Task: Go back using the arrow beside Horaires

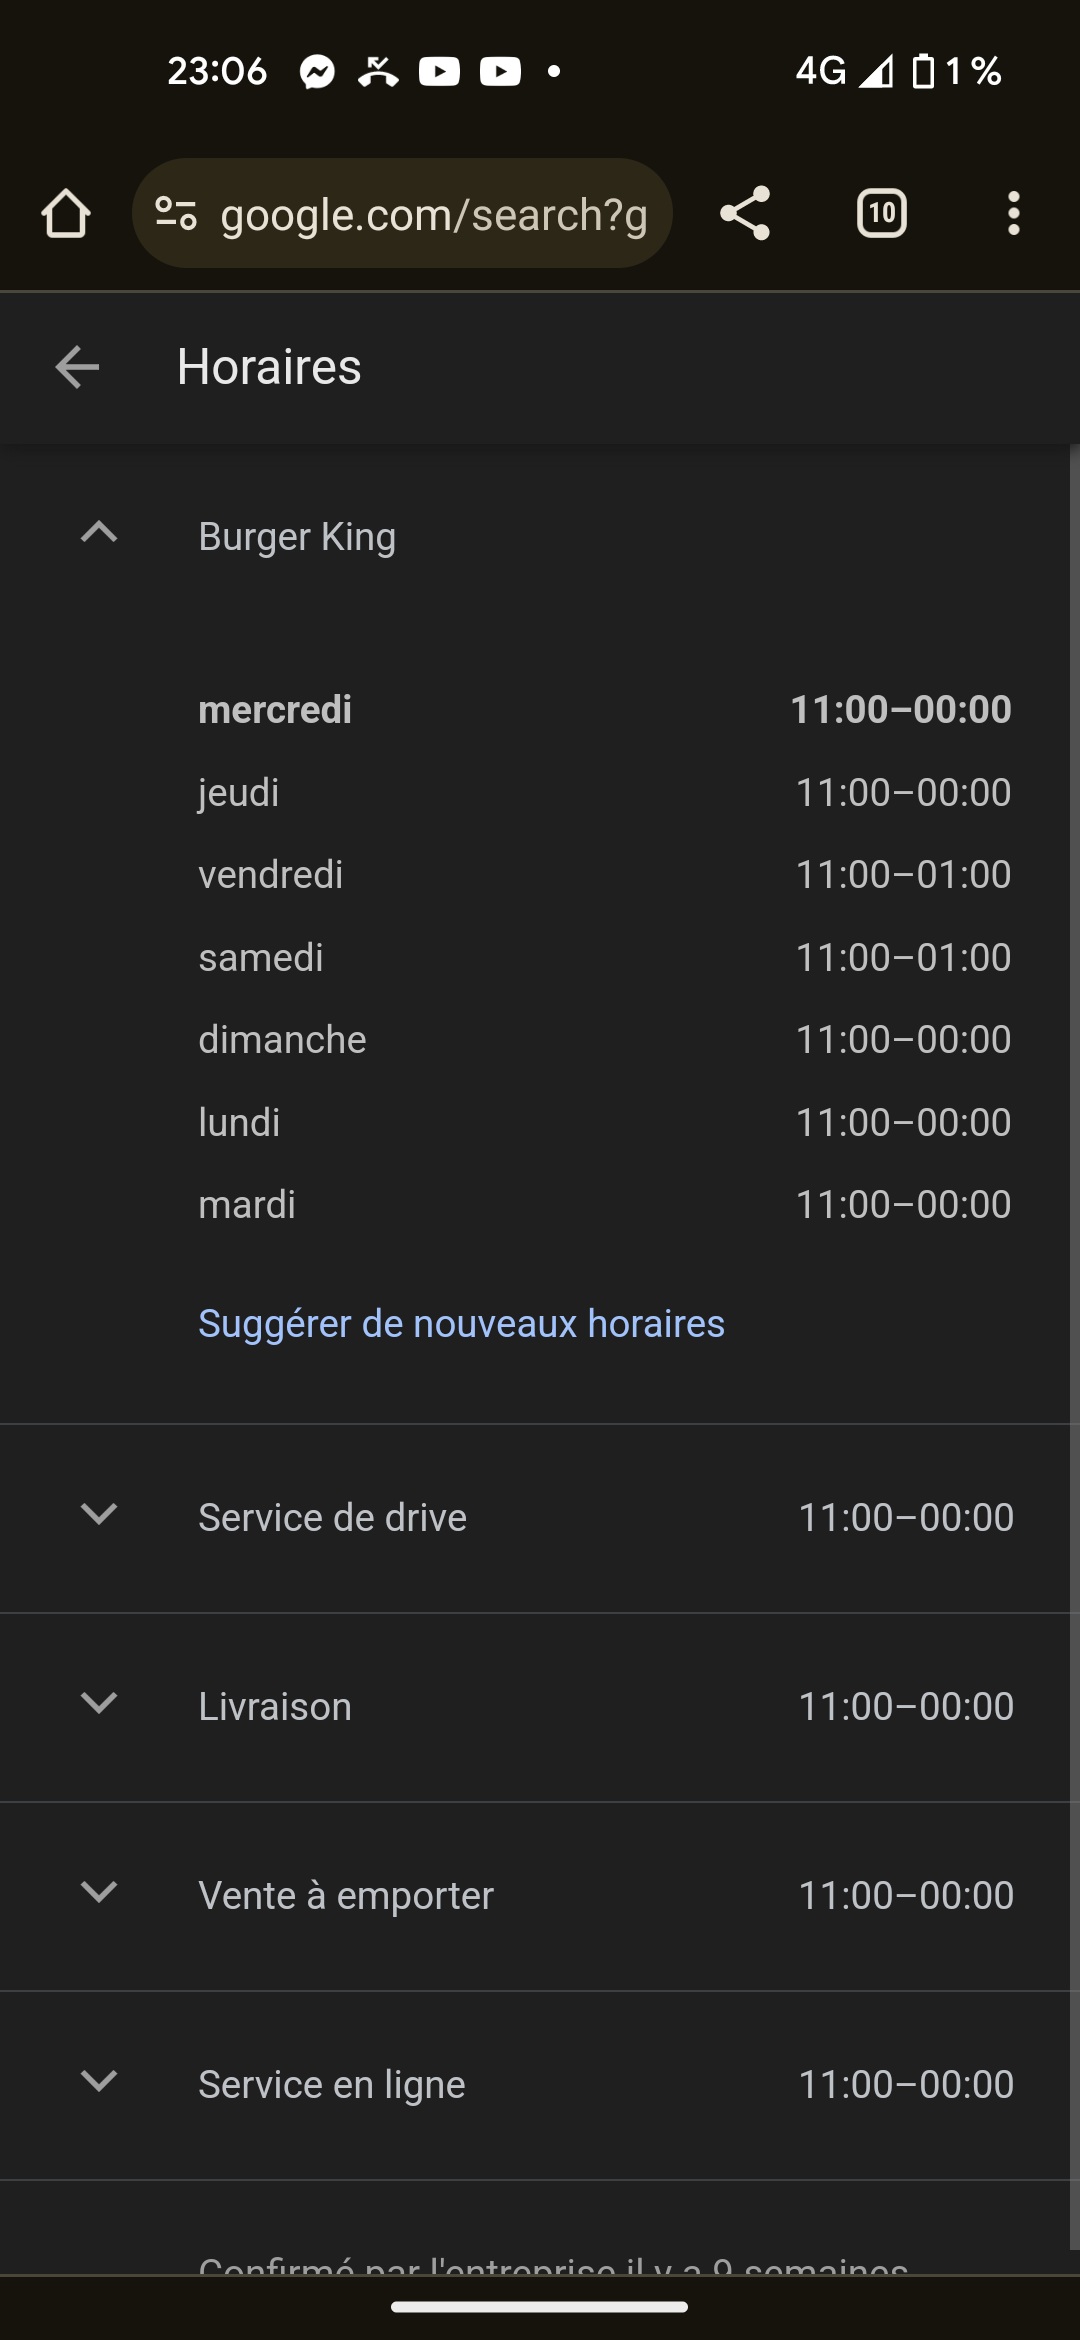Action: 77,367
